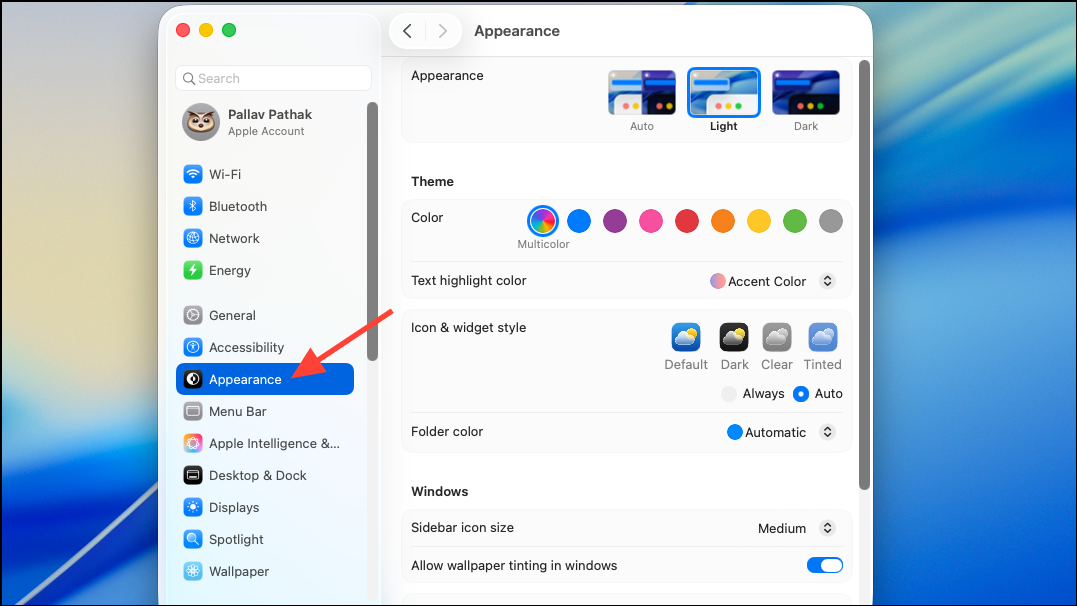Select the Auto radio button
This screenshot has height=606, width=1077.
(x=800, y=394)
